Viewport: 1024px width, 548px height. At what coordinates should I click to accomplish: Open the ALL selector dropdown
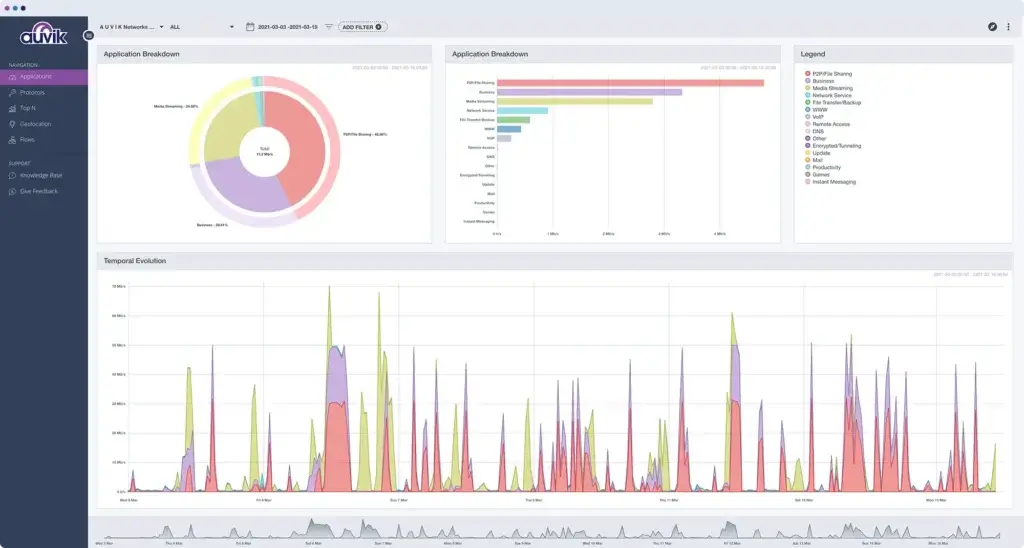click(x=202, y=27)
